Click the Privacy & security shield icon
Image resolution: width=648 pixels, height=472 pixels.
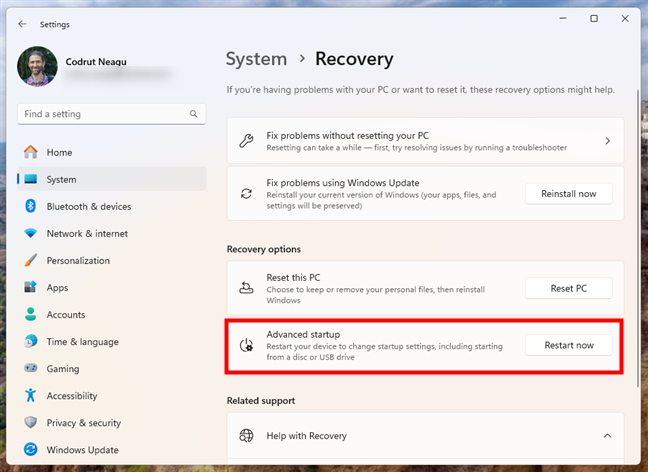[31, 422]
